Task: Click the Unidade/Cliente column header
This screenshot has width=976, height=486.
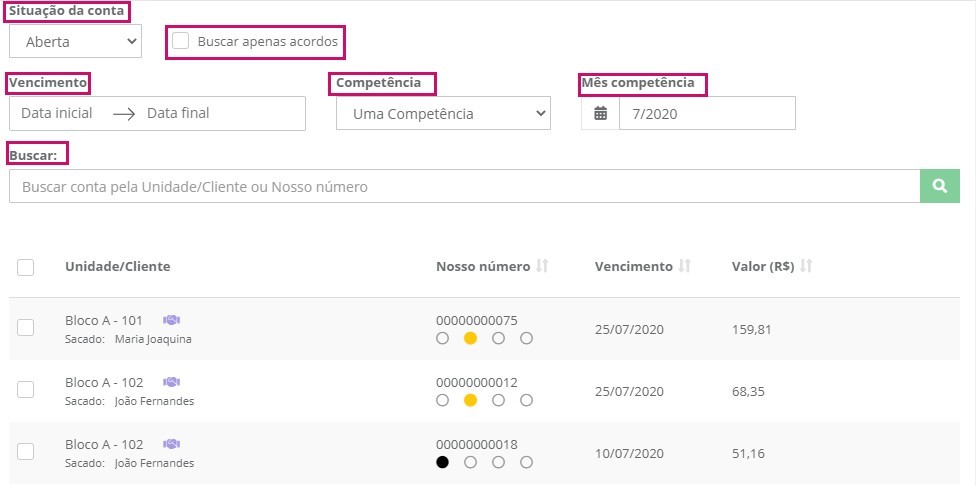Action: click(118, 266)
